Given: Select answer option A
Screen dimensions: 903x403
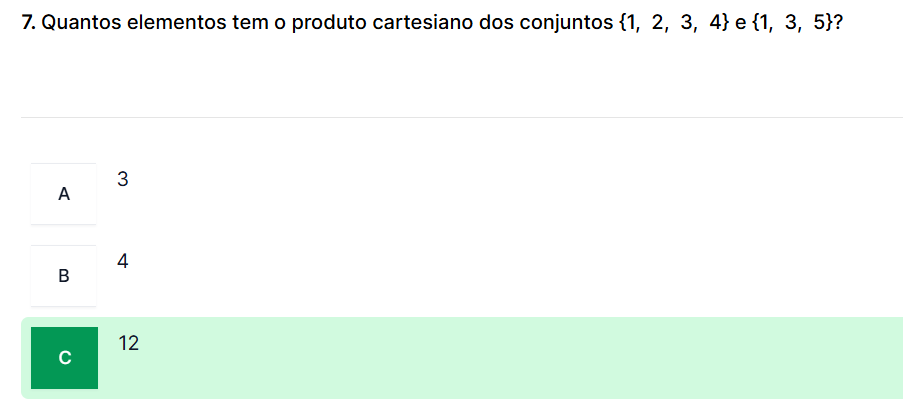Looking at the screenshot, I should (x=64, y=194).
